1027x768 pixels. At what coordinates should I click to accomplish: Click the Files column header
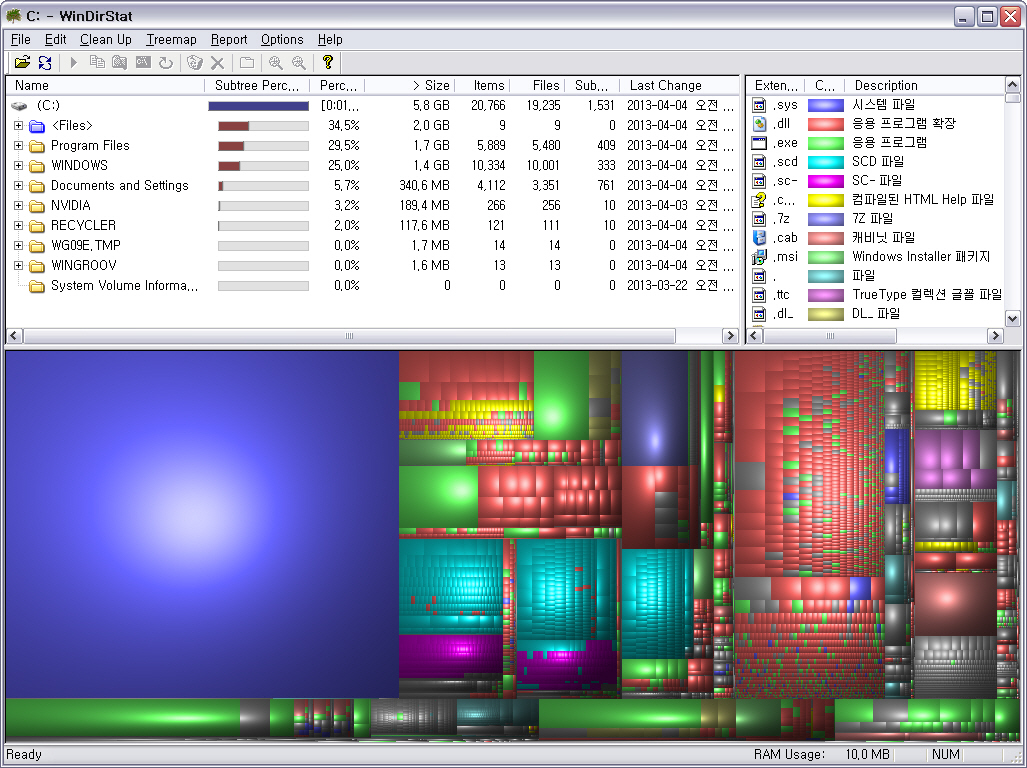pos(538,85)
